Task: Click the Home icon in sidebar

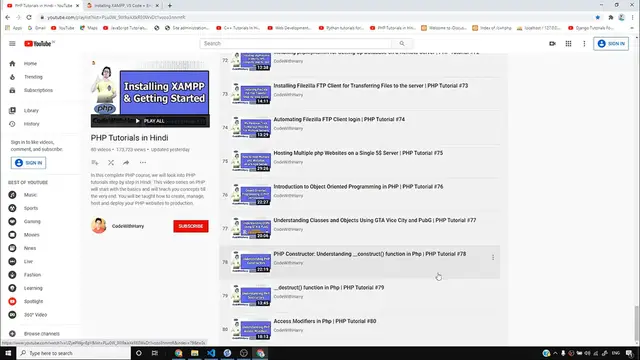Action: (12, 64)
